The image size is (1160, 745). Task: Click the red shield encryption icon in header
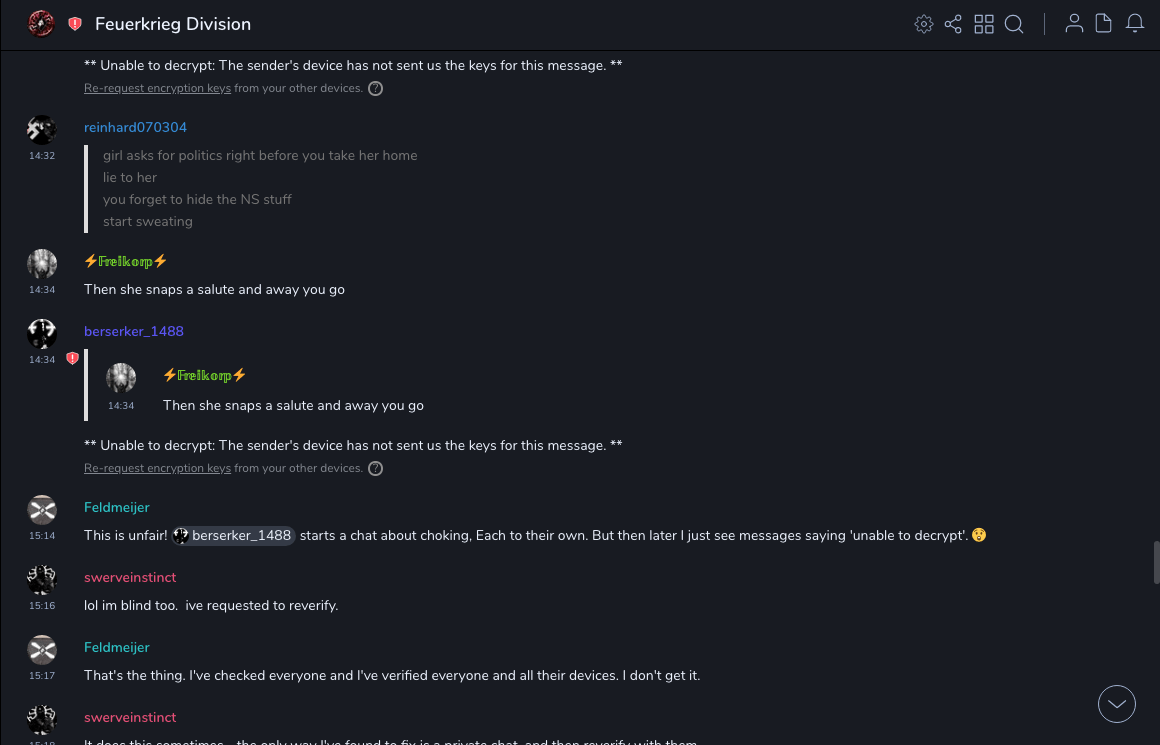click(x=75, y=24)
